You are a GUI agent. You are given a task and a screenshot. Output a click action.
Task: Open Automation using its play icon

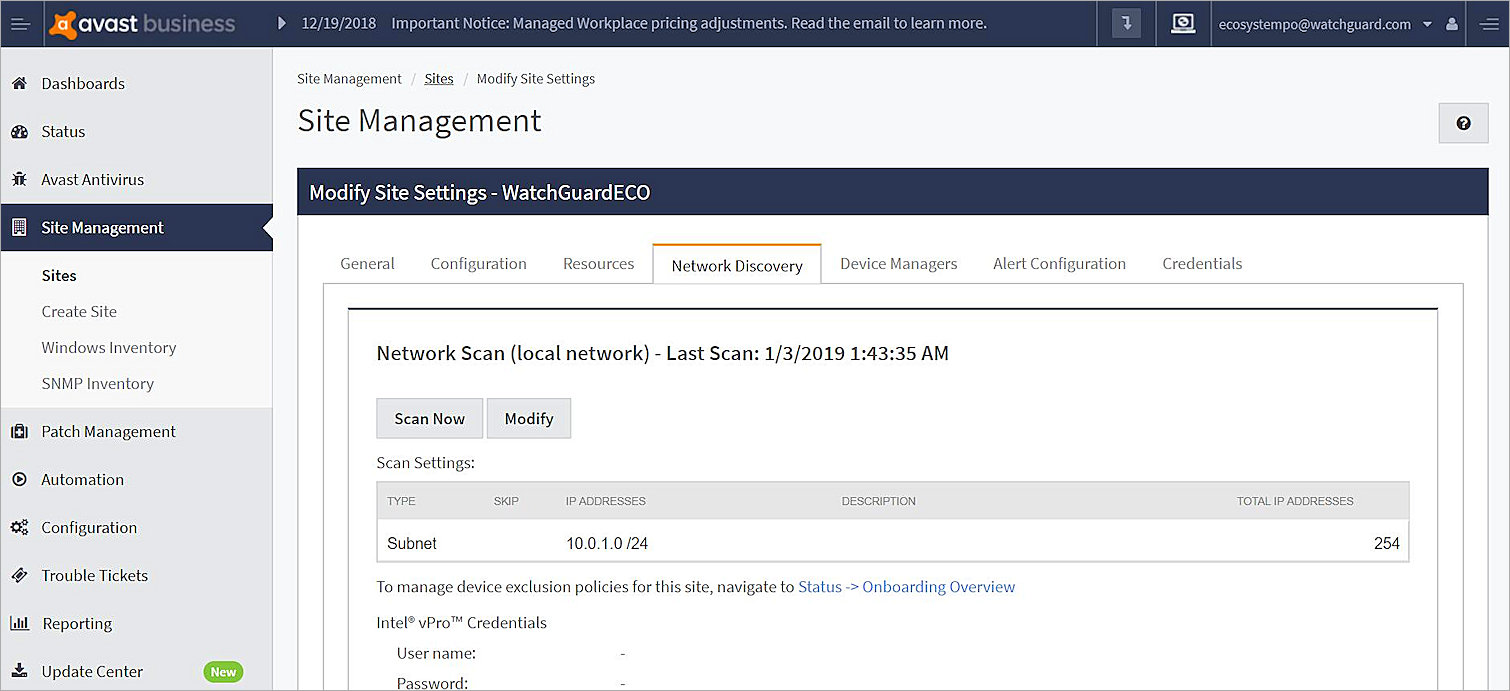(x=18, y=479)
